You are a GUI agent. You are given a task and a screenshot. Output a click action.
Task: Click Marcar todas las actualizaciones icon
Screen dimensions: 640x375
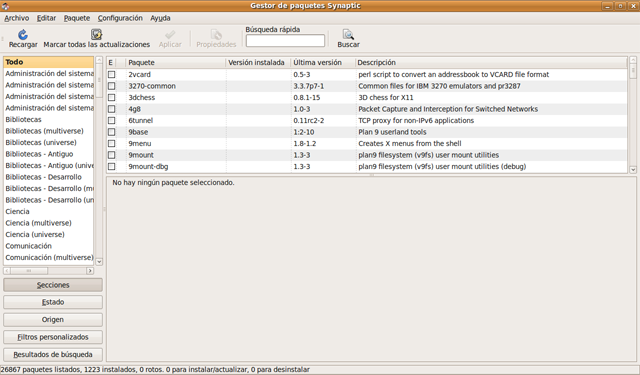point(96,34)
